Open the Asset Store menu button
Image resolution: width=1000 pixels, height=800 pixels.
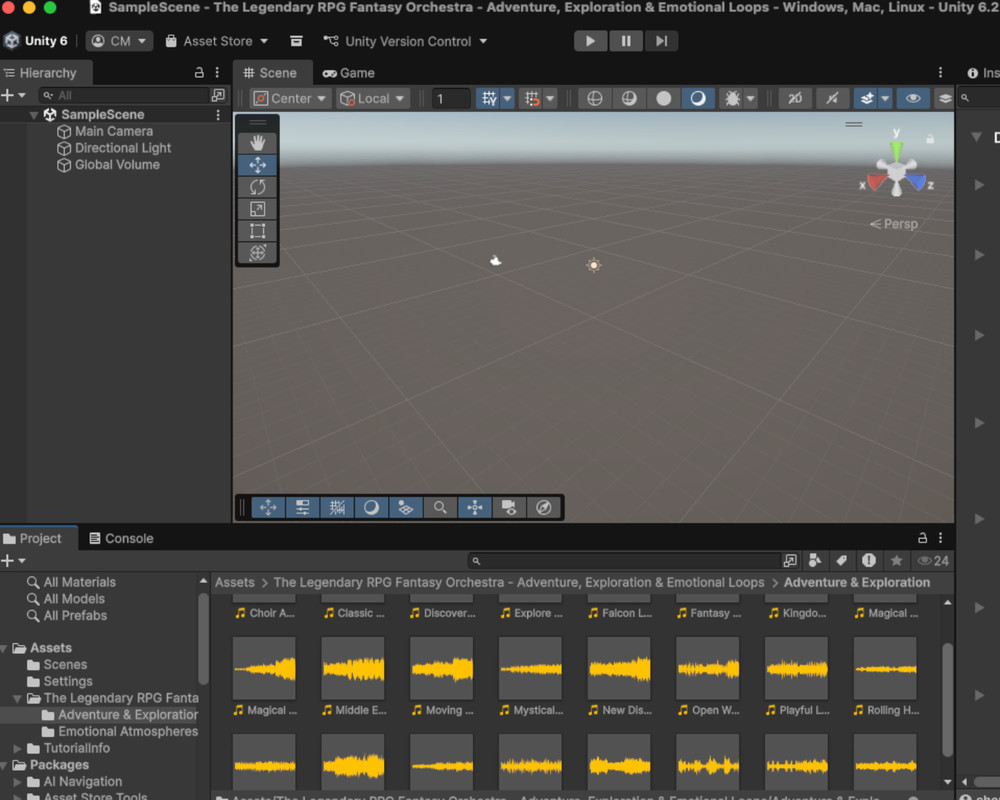pos(216,41)
